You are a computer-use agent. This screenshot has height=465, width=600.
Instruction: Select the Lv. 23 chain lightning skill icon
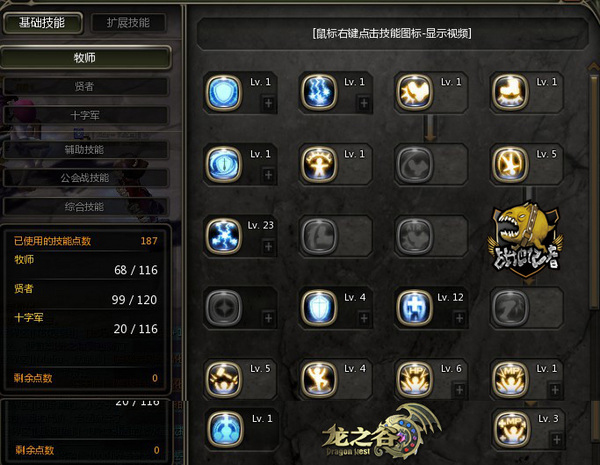[224, 236]
